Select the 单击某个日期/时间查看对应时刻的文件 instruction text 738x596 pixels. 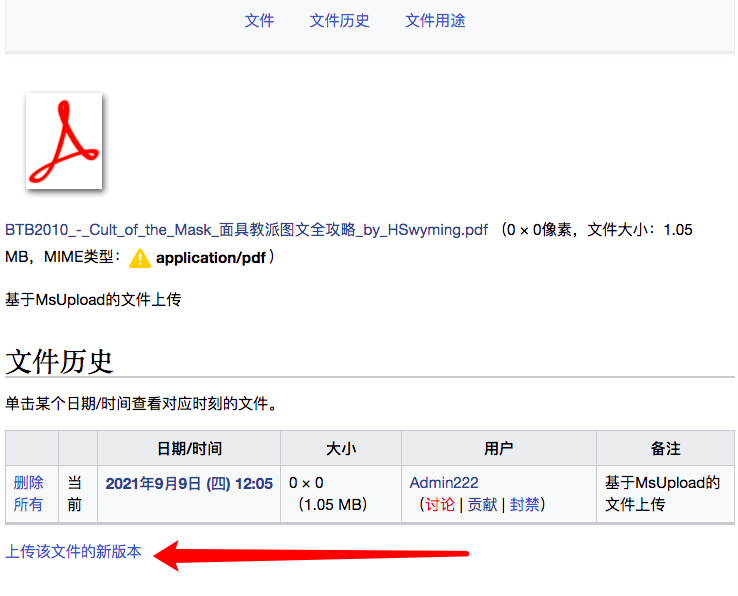(x=141, y=403)
